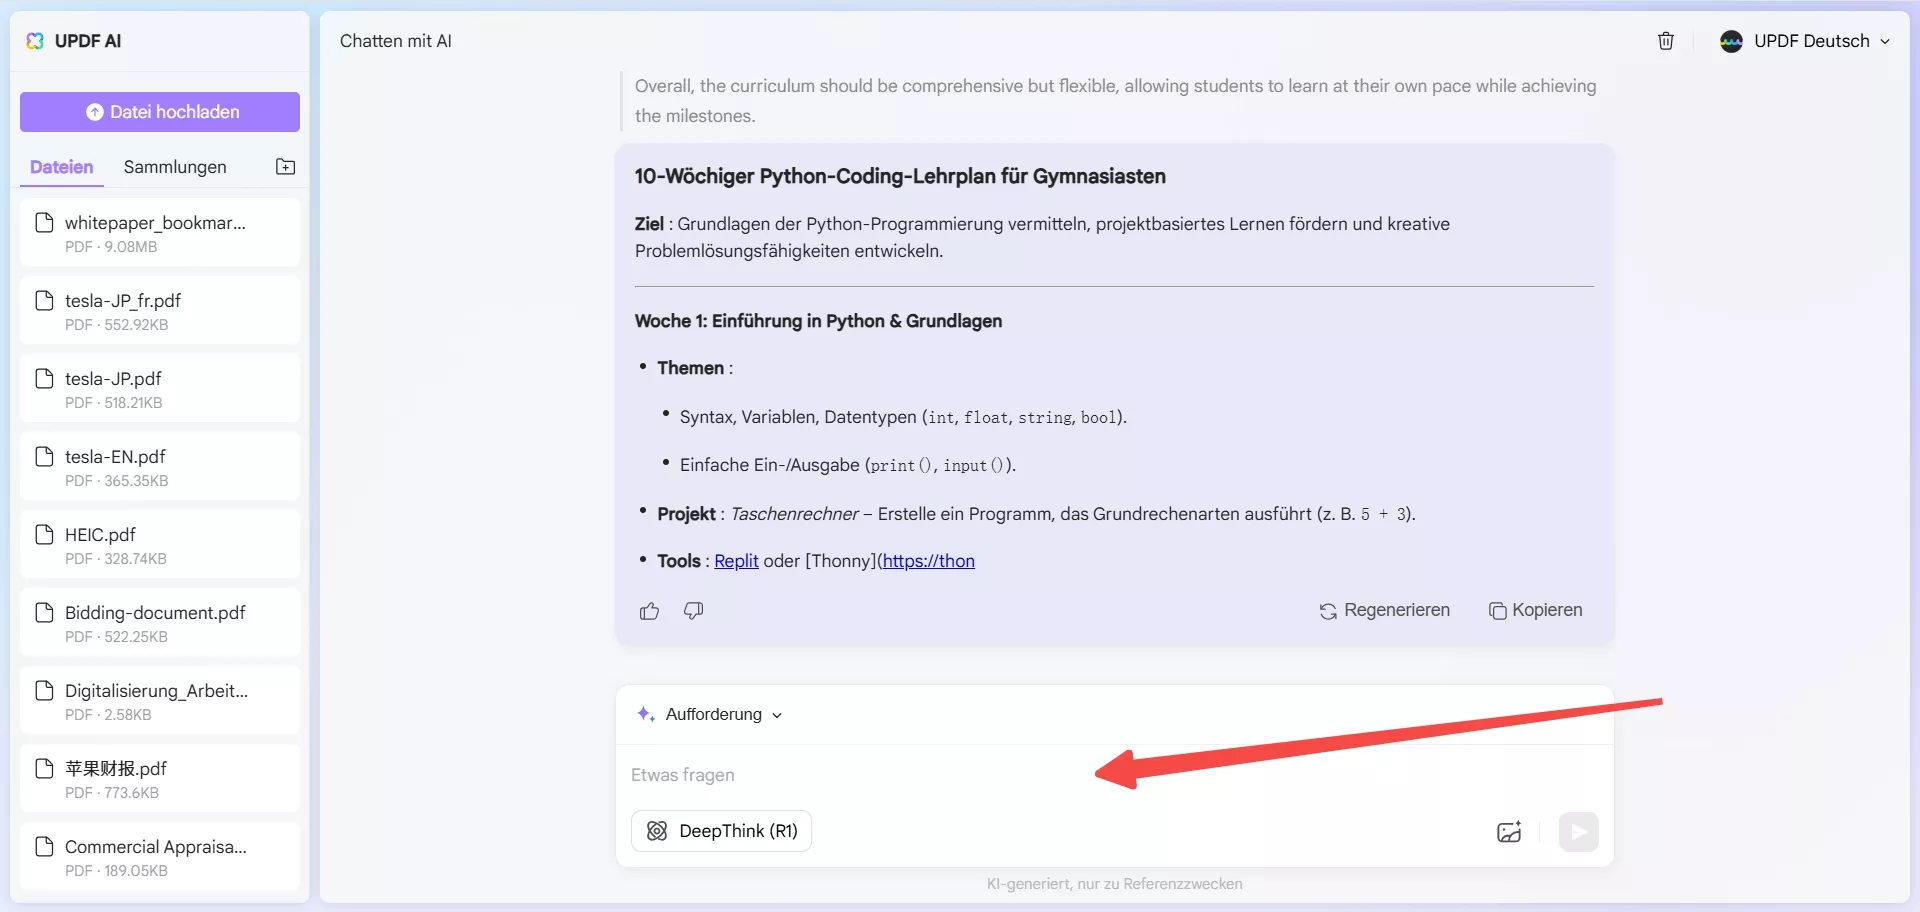Image resolution: width=1920 pixels, height=912 pixels.
Task: Select the Dateien tab
Action: pos(61,167)
